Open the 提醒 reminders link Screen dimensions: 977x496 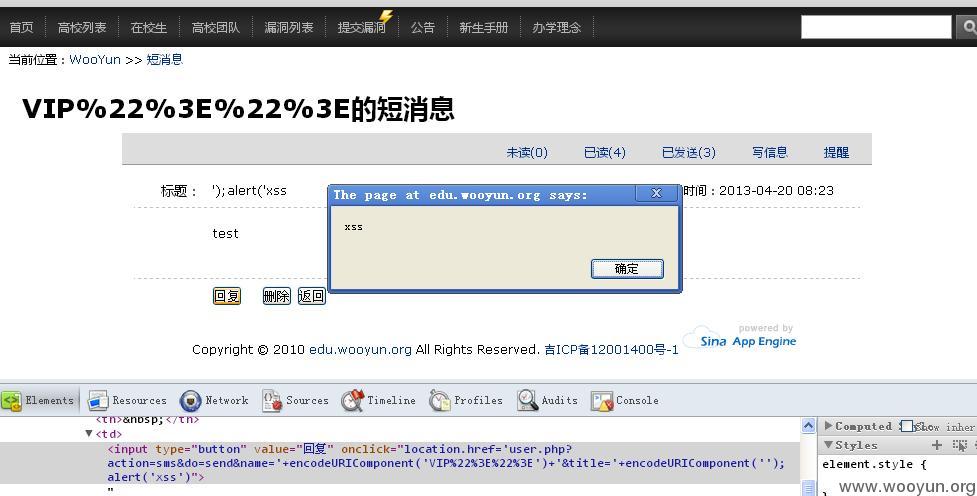(836, 153)
